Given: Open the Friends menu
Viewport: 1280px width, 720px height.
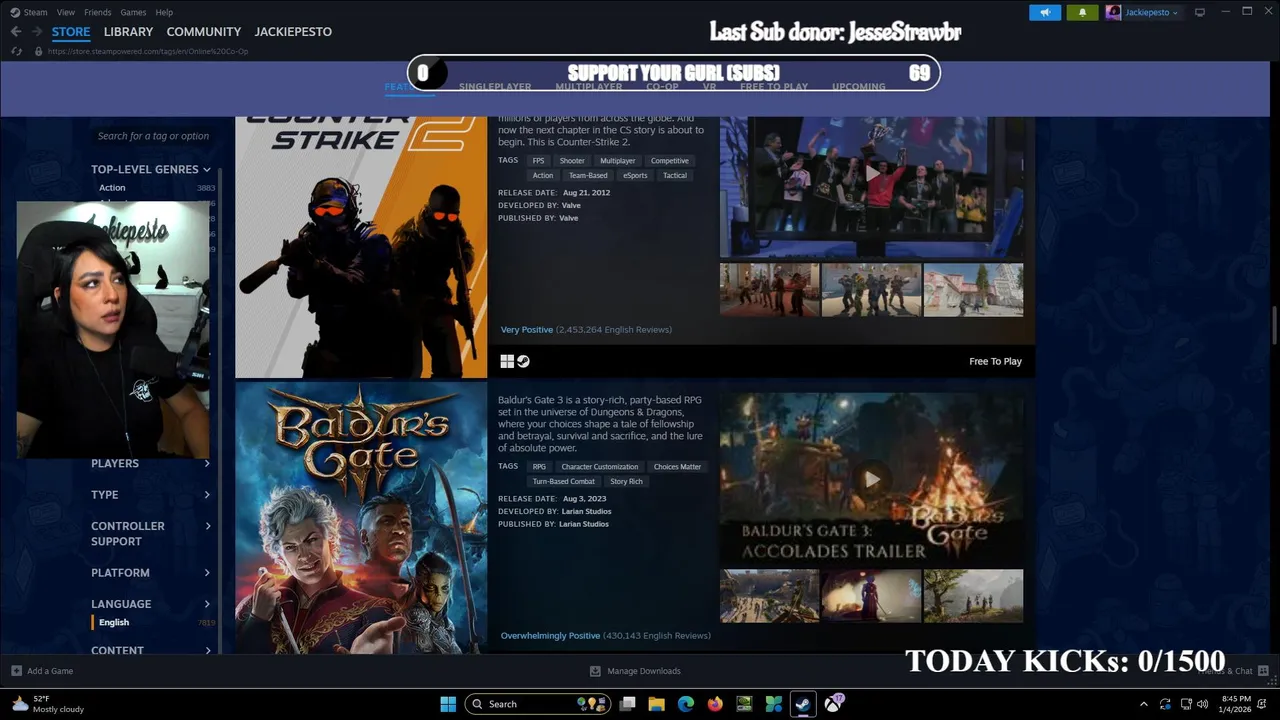Looking at the screenshot, I should (98, 12).
